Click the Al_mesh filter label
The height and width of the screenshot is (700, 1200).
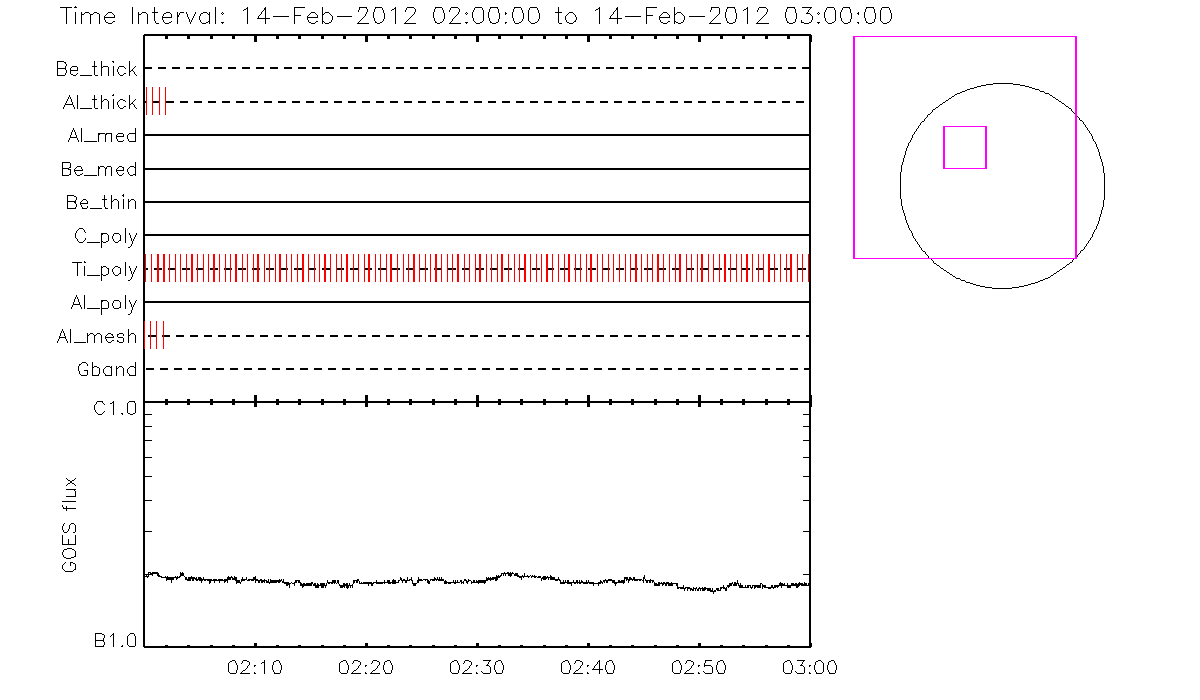pyautogui.click(x=96, y=337)
